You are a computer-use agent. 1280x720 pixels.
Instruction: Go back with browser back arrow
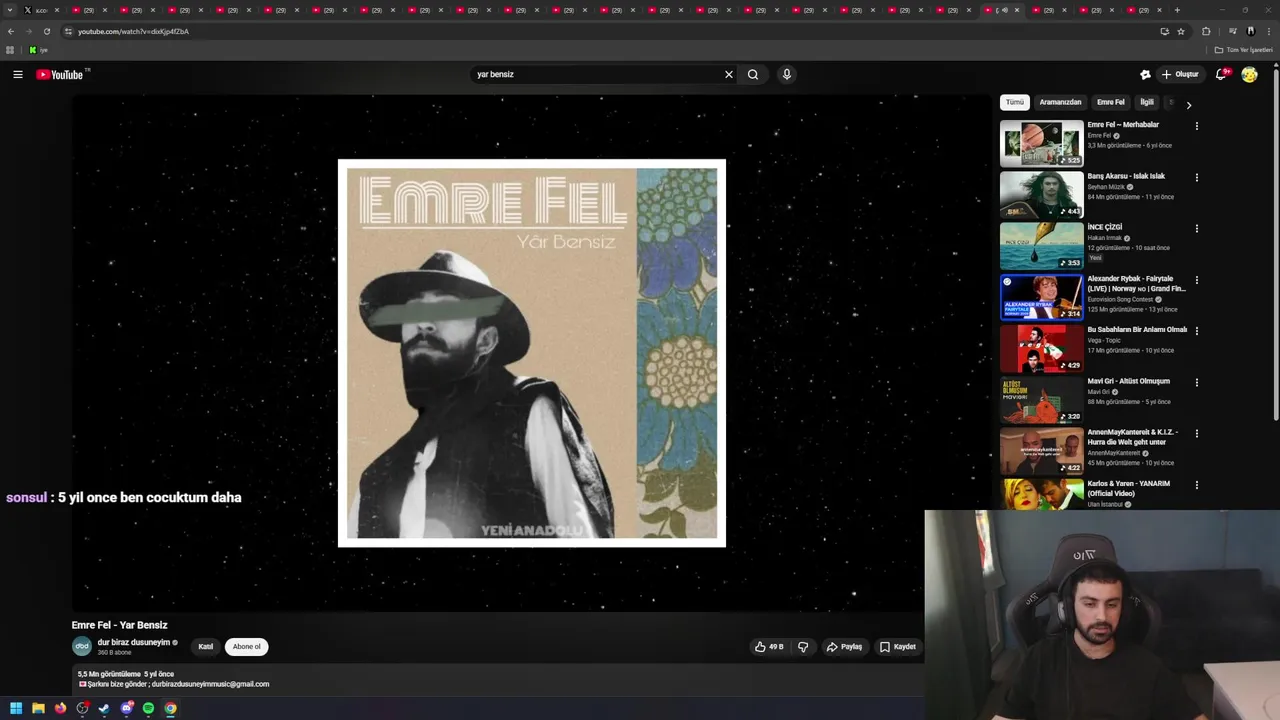[10, 31]
